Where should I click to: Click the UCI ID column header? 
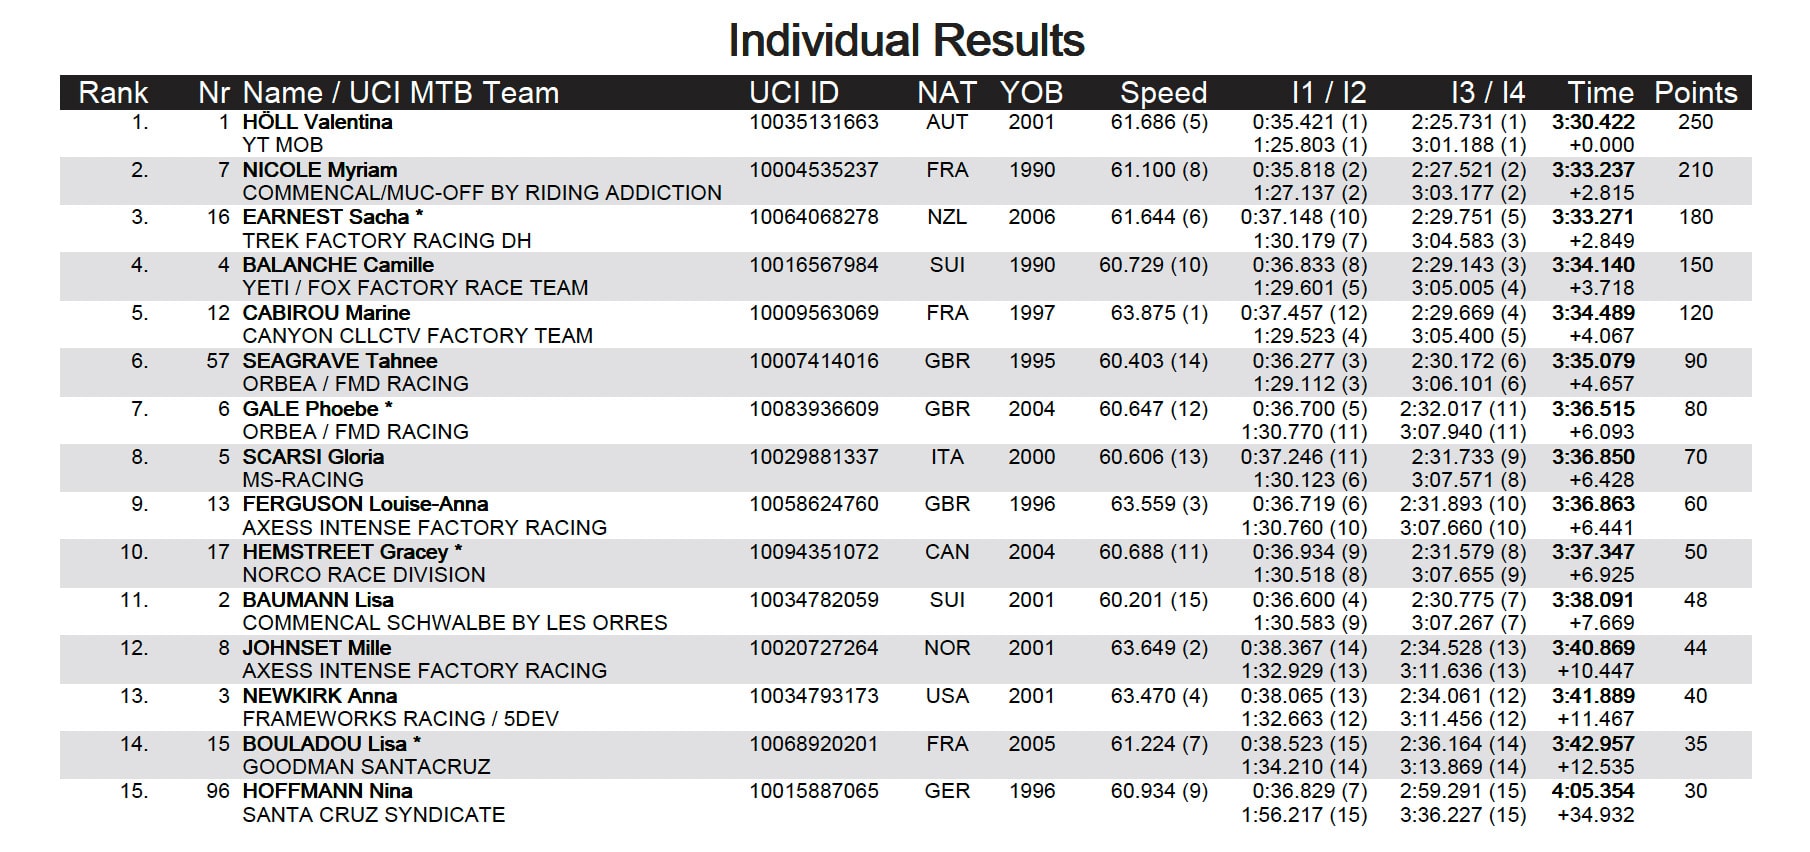coord(794,93)
